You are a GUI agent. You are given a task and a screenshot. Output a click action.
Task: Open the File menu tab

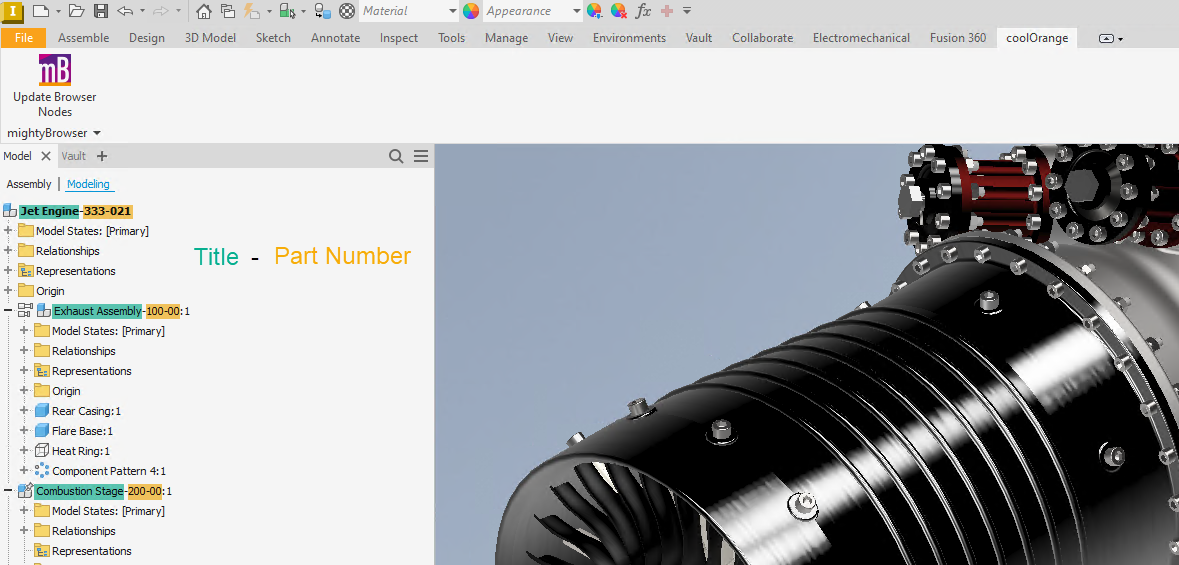tap(23, 38)
